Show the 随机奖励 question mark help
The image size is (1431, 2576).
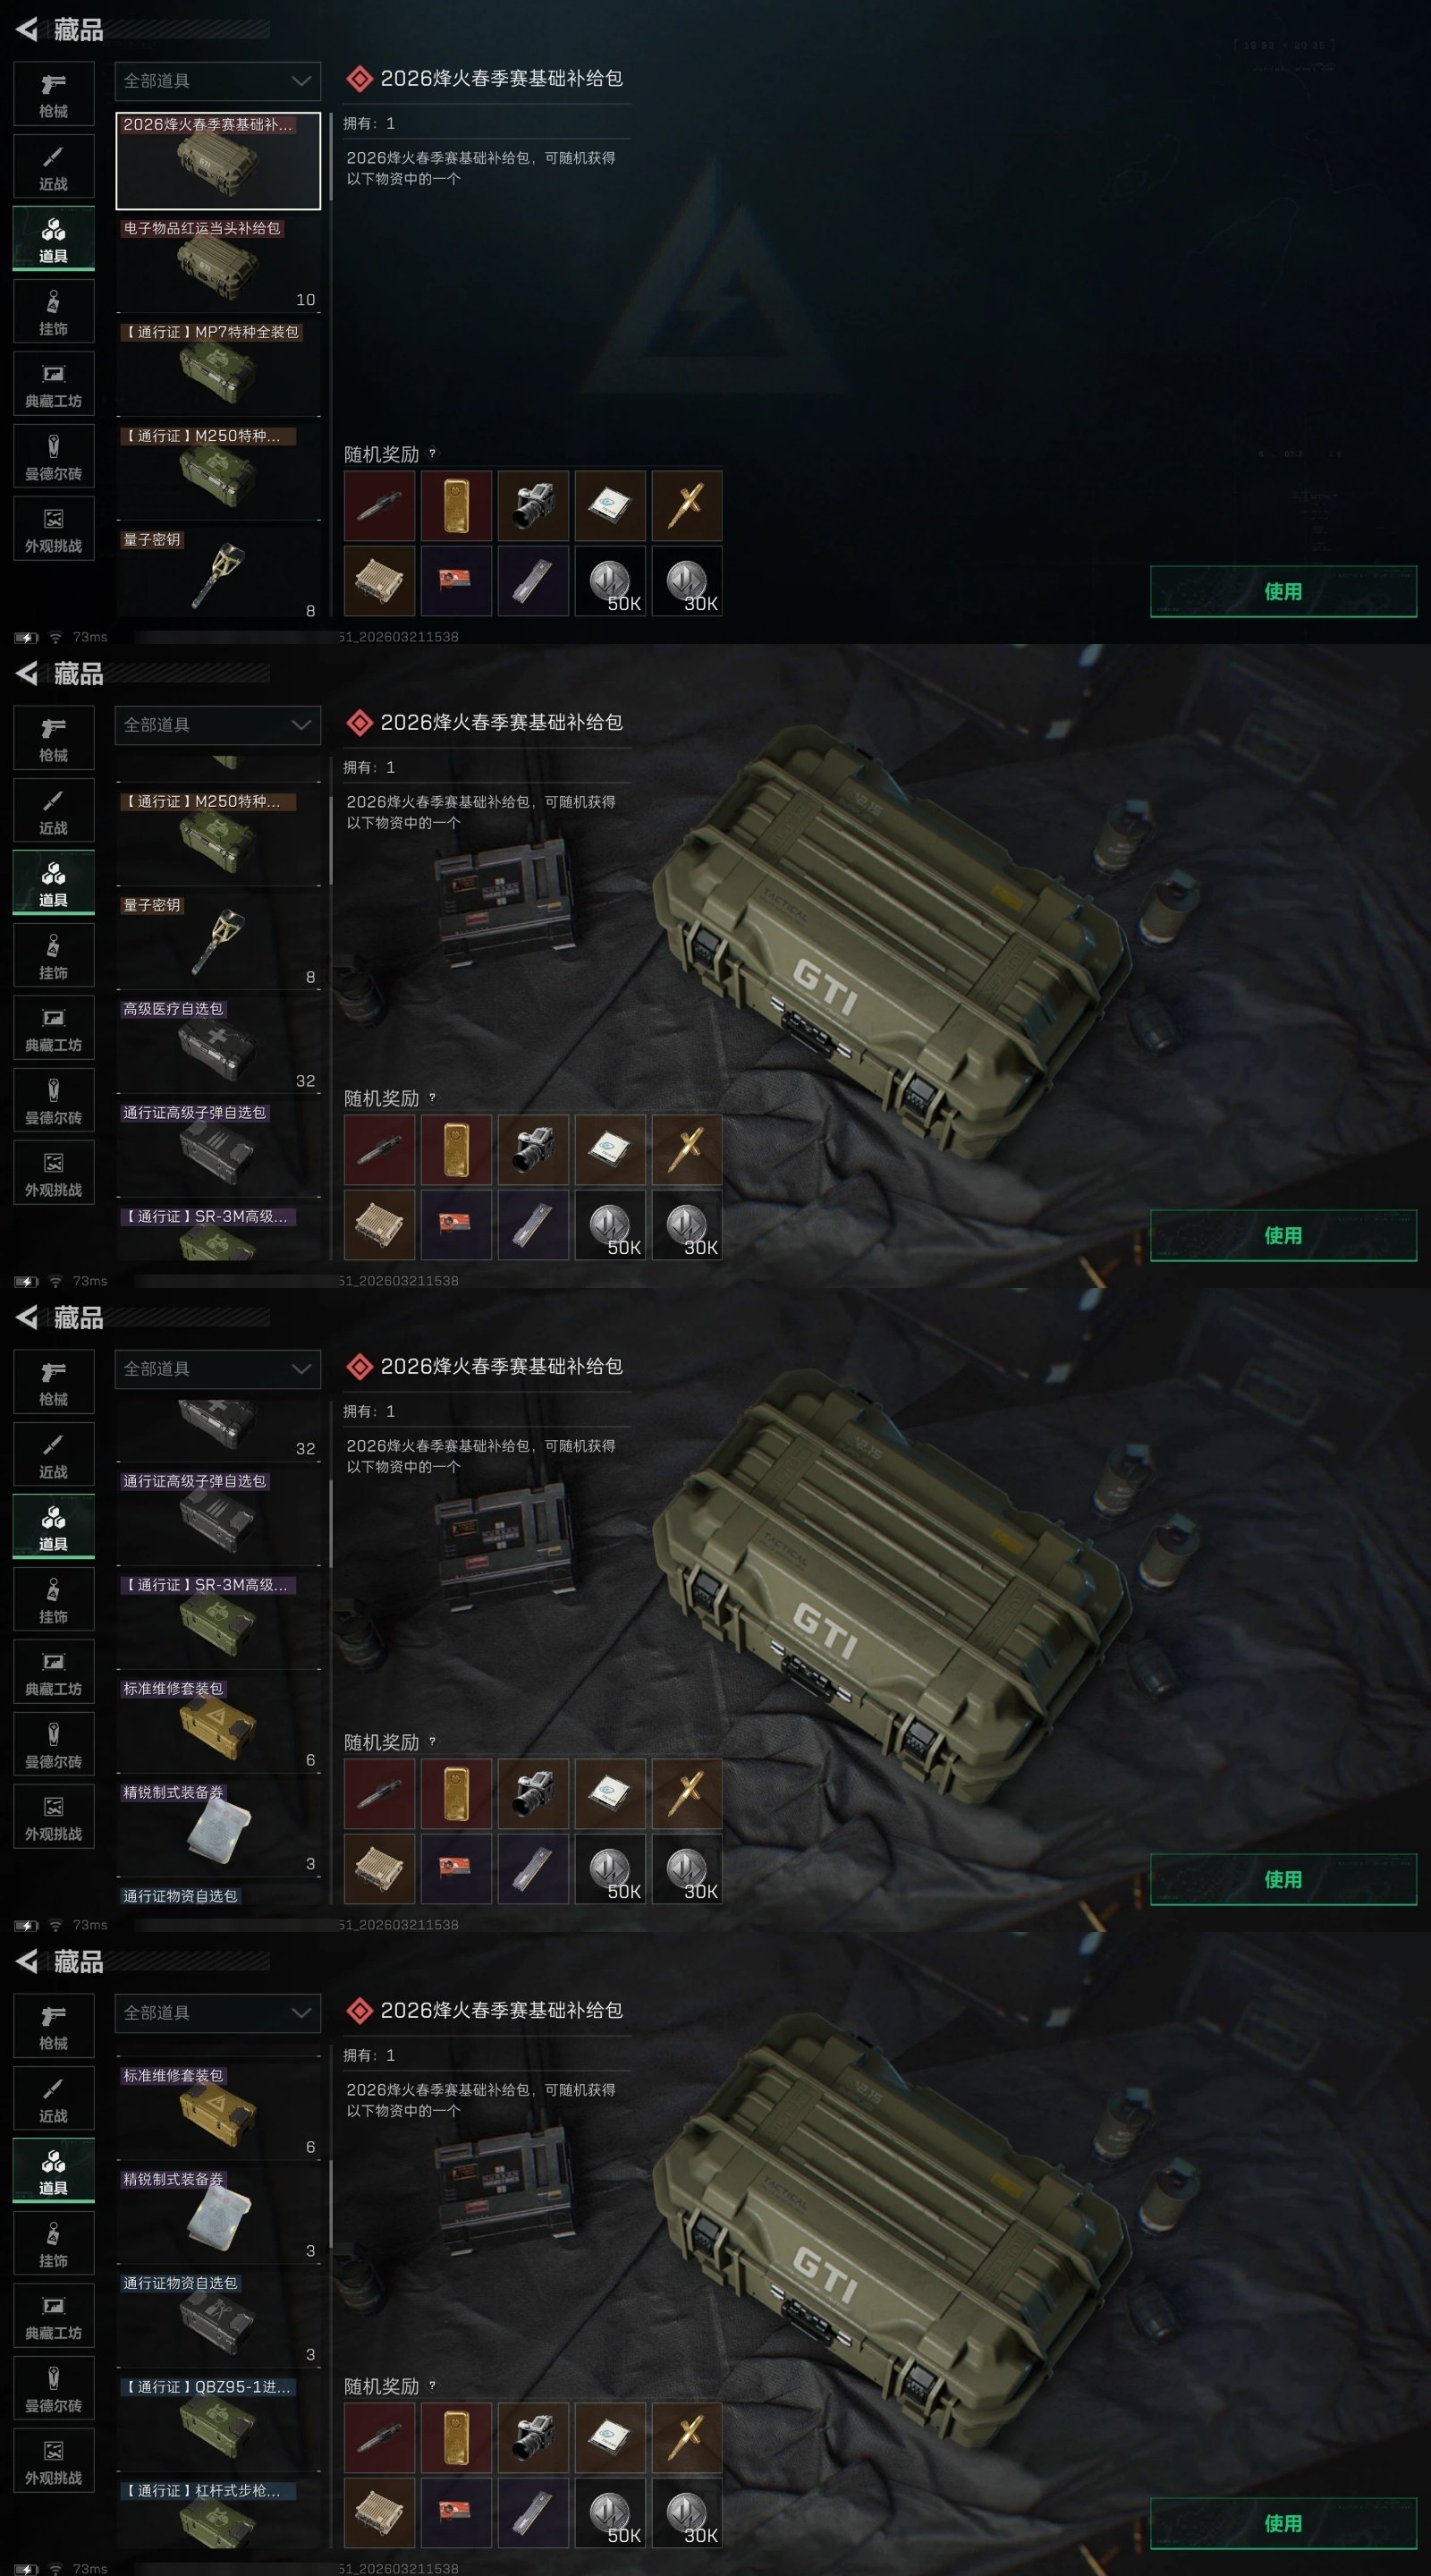[432, 453]
